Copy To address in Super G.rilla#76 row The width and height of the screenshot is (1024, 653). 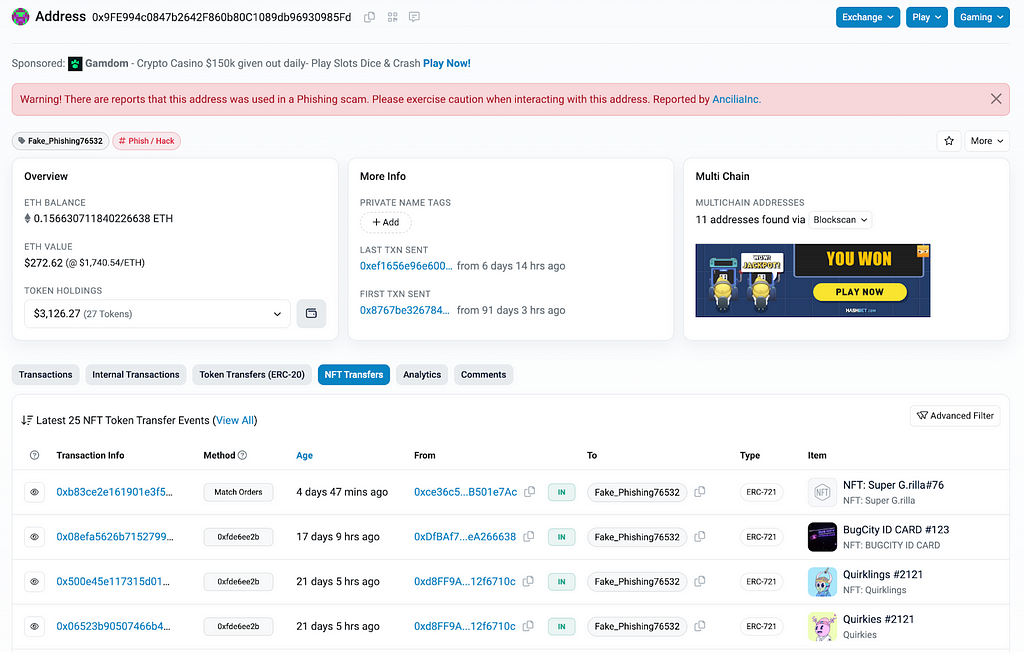pyautogui.click(x=699, y=492)
